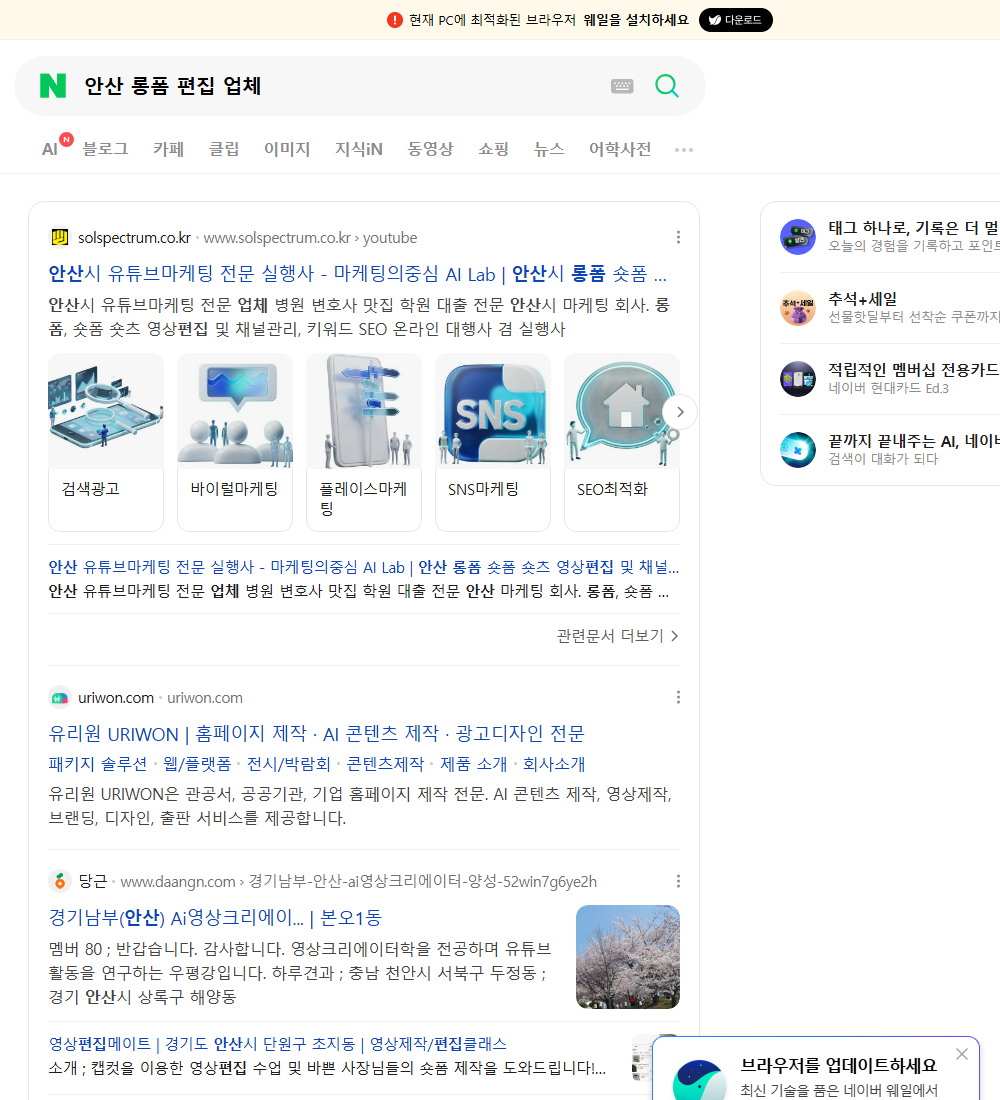The image size is (1000, 1100).
Task: Open the www.daangn.com result URL path
Action: click(359, 881)
